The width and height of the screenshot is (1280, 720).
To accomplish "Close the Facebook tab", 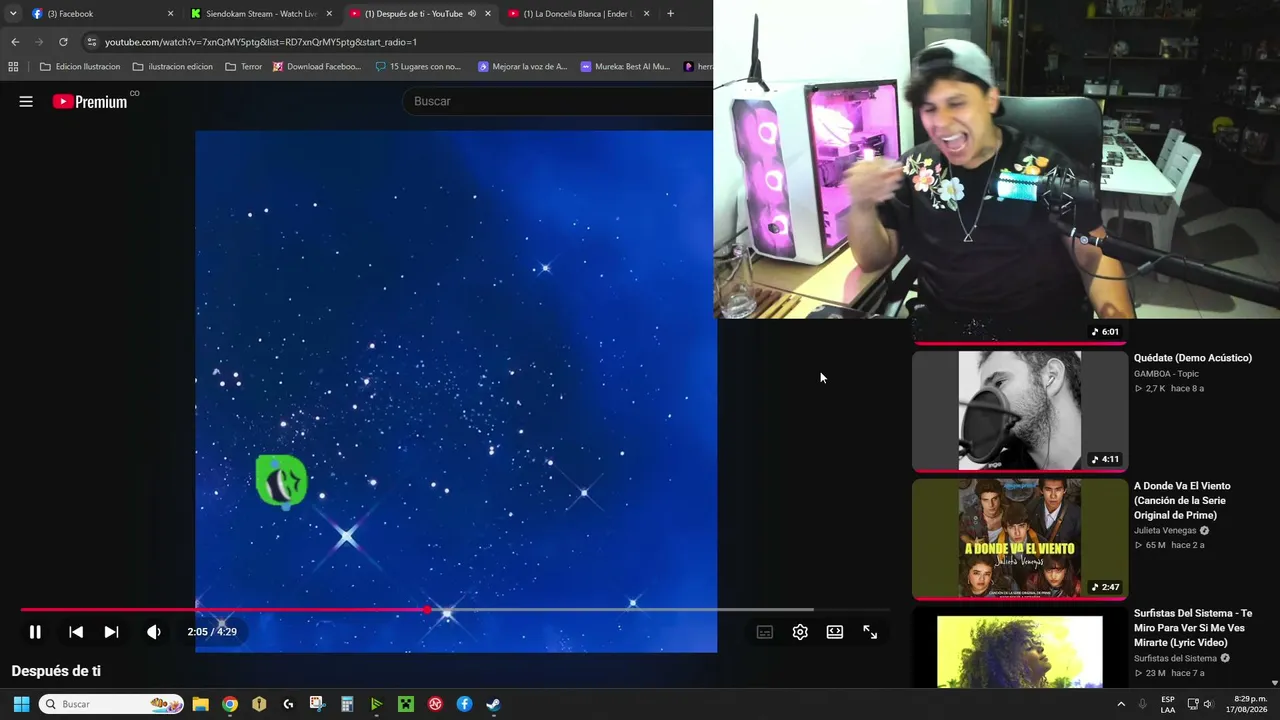I will (x=170, y=14).
